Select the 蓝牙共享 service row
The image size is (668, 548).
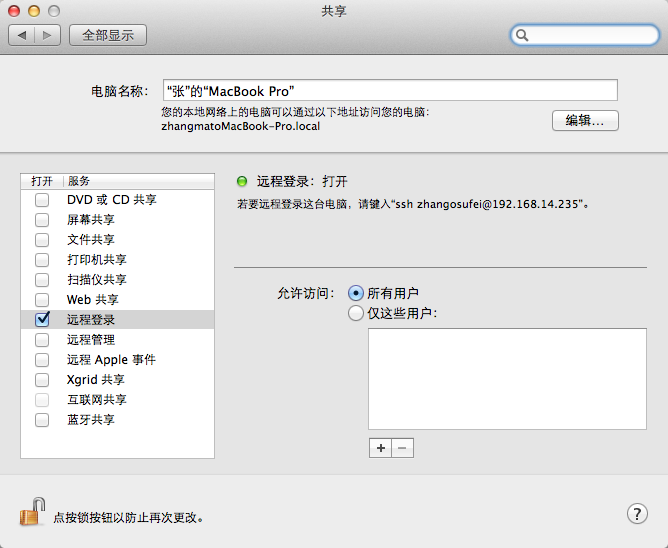[117, 420]
